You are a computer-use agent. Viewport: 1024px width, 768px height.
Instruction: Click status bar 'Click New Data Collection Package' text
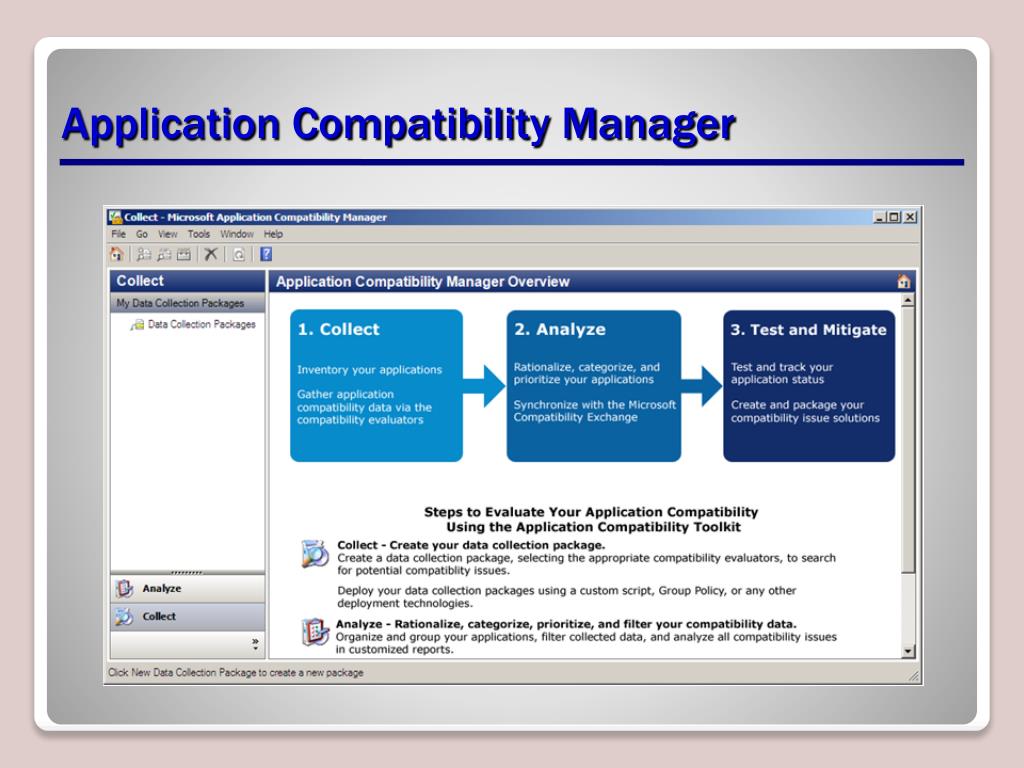236,673
